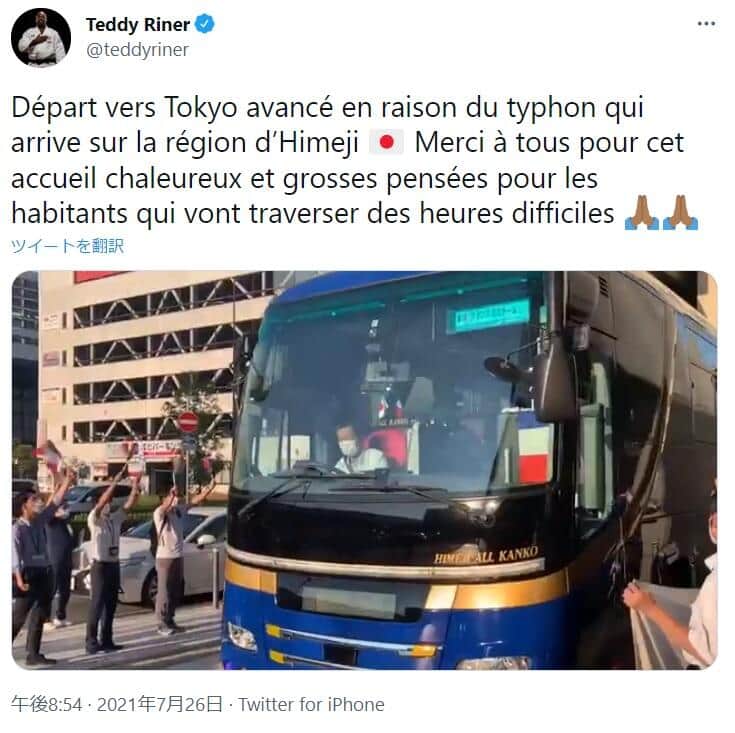Click the blue verified badge

tap(205, 24)
